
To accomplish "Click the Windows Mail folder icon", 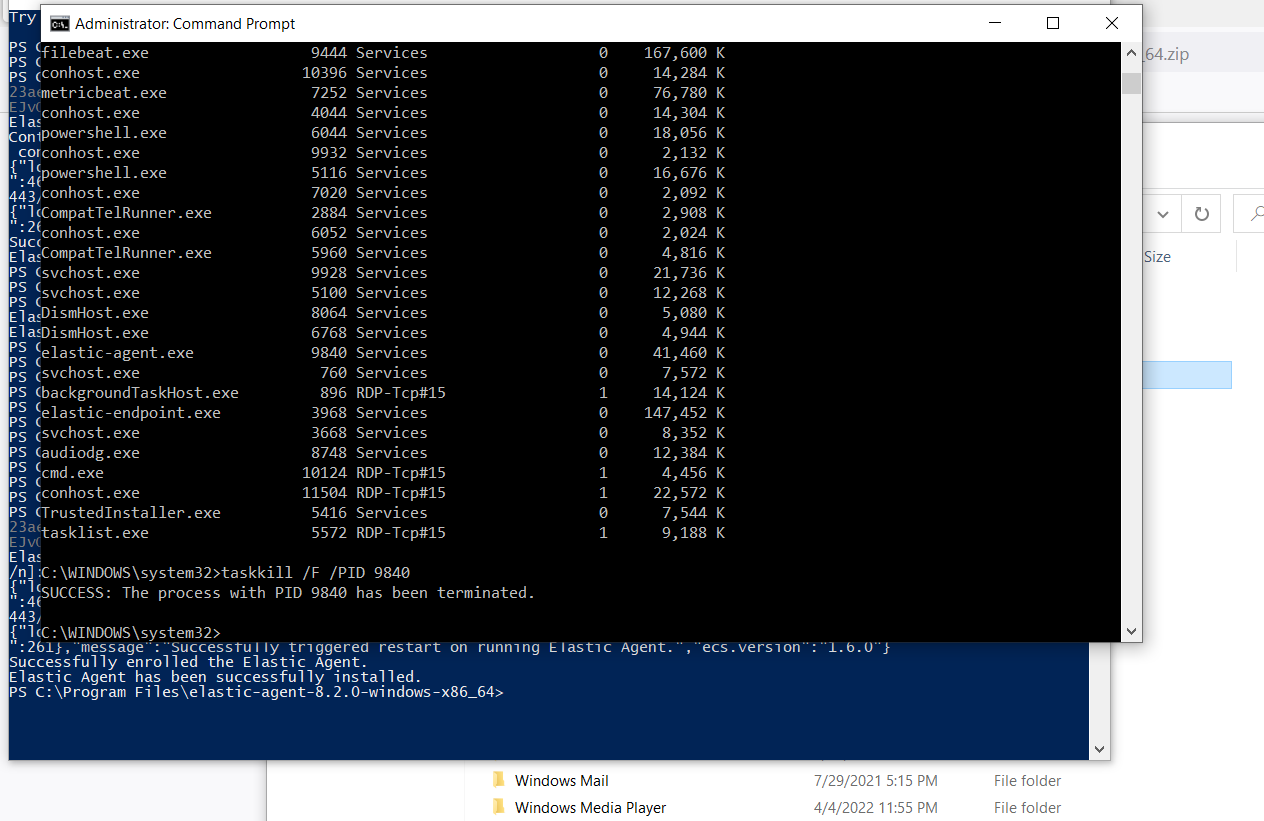I will pyautogui.click(x=499, y=780).
